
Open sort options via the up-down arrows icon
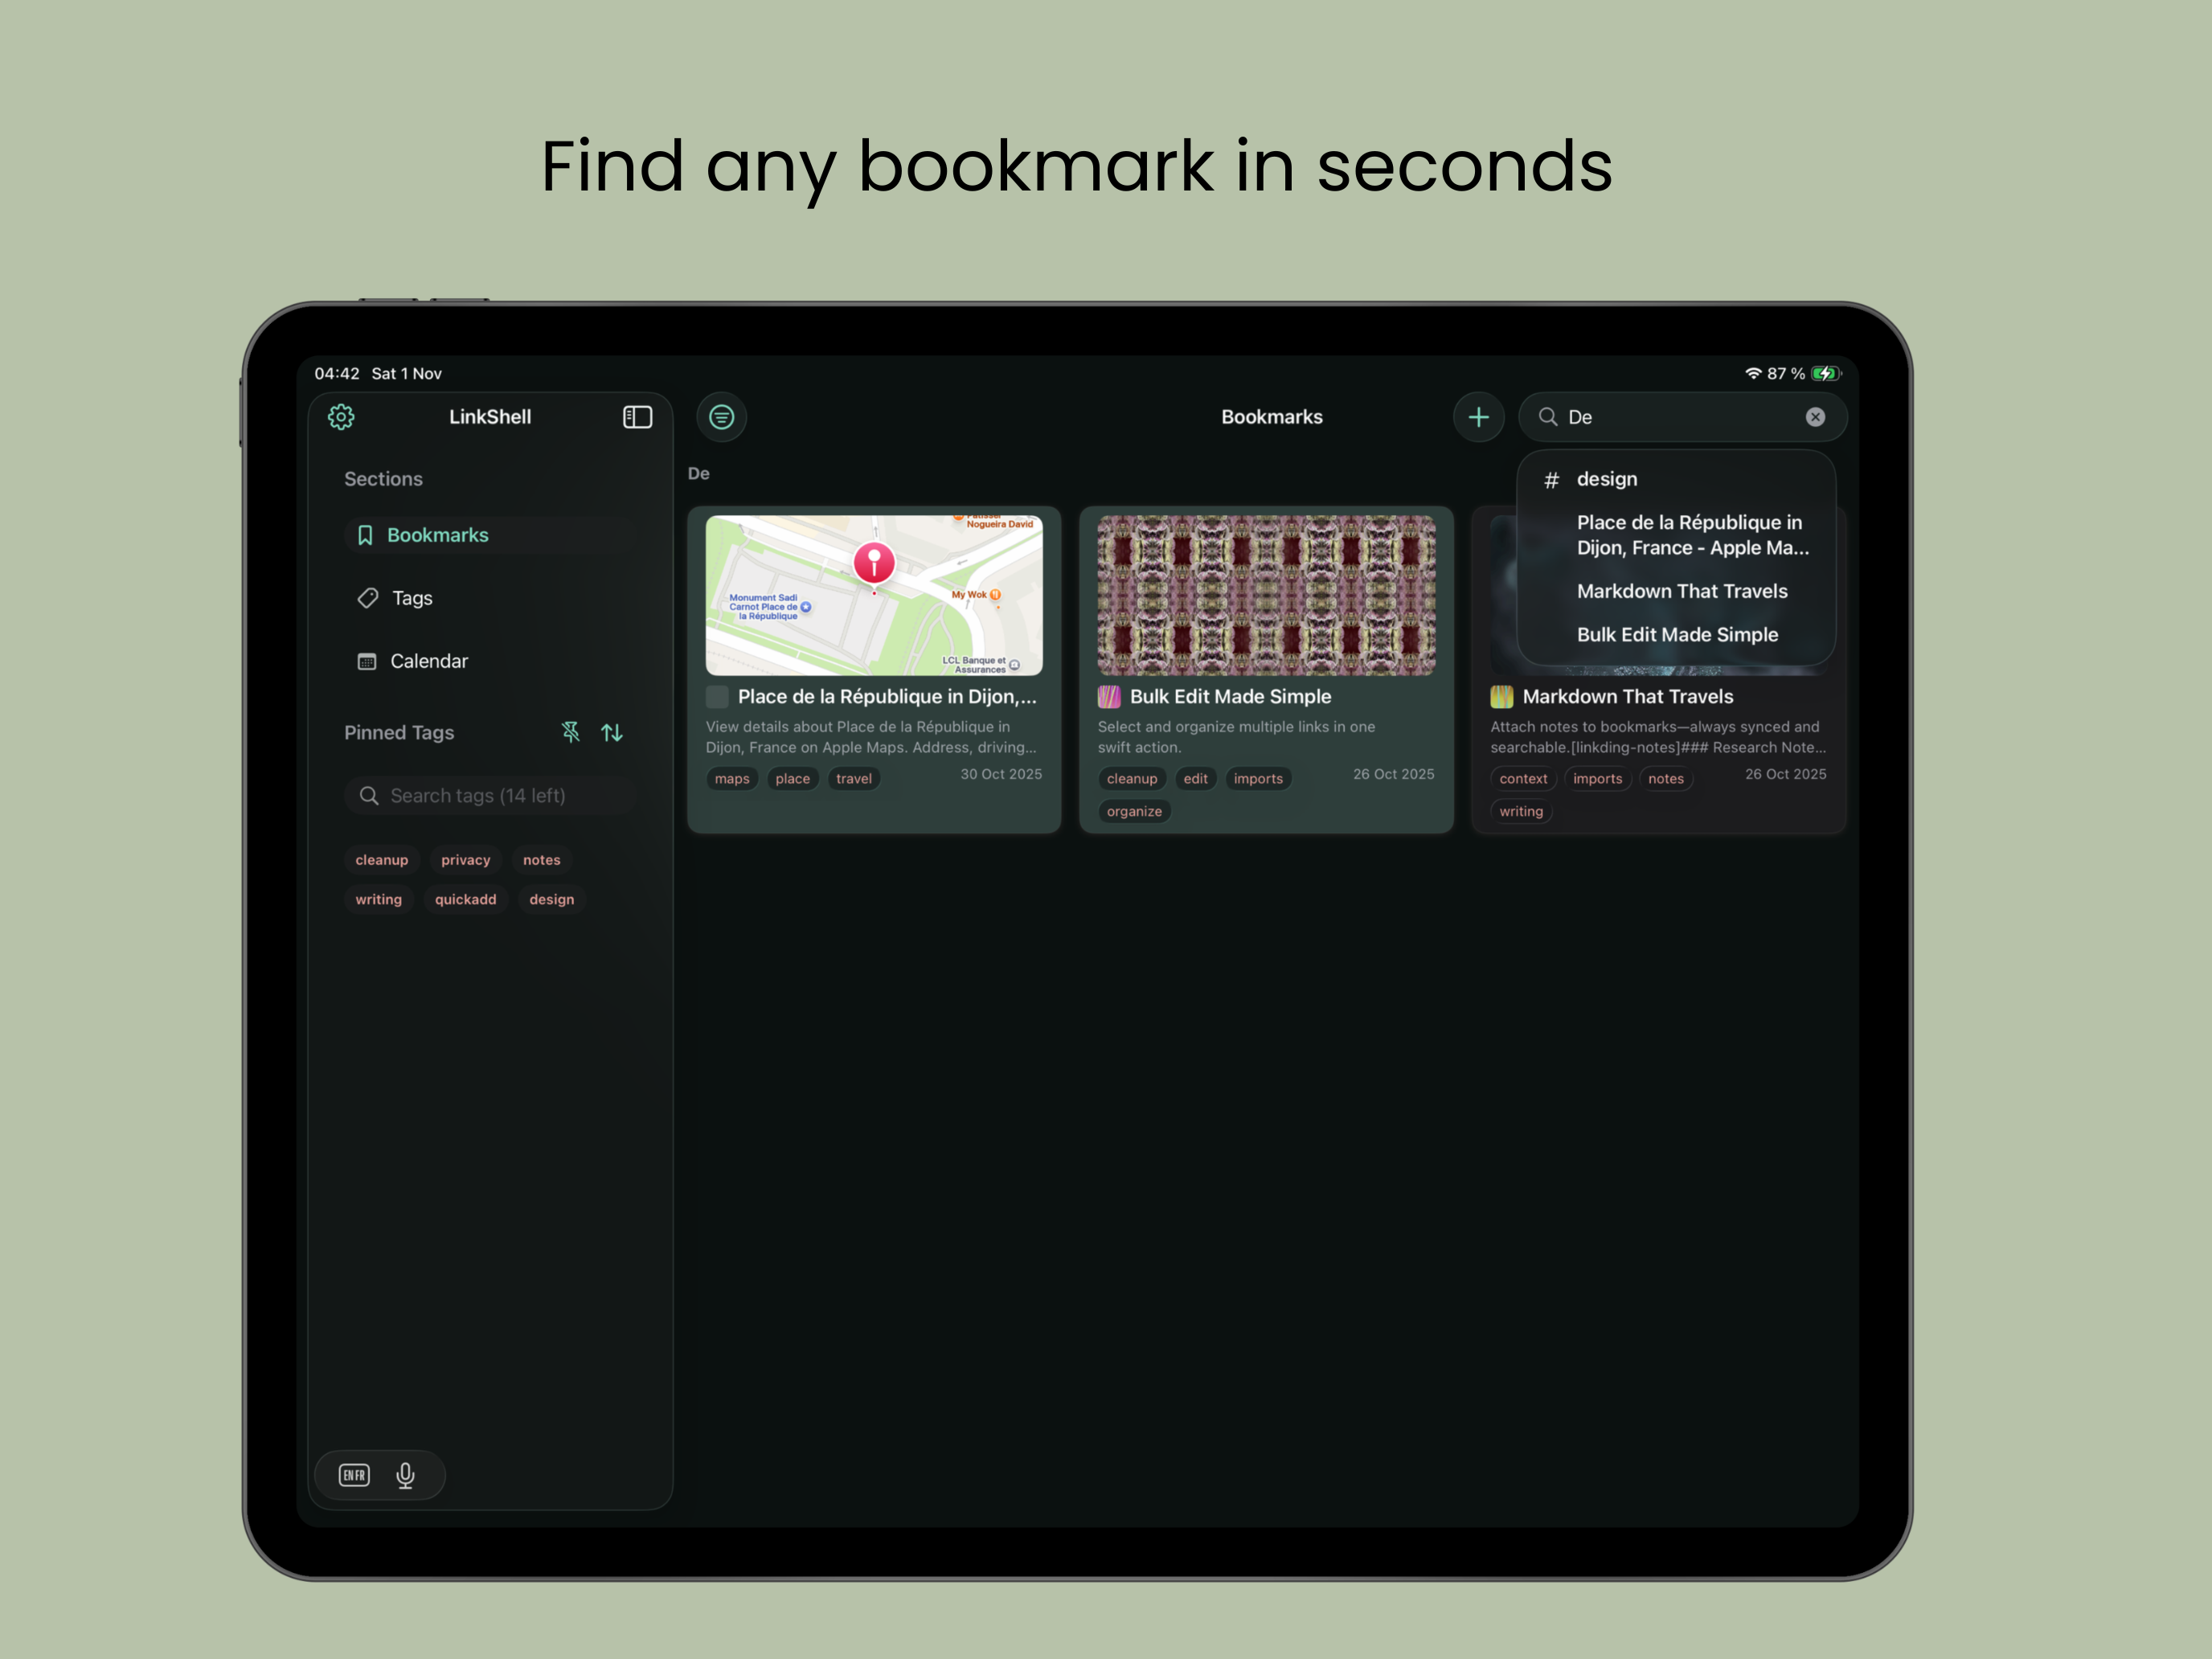pyautogui.click(x=612, y=732)
